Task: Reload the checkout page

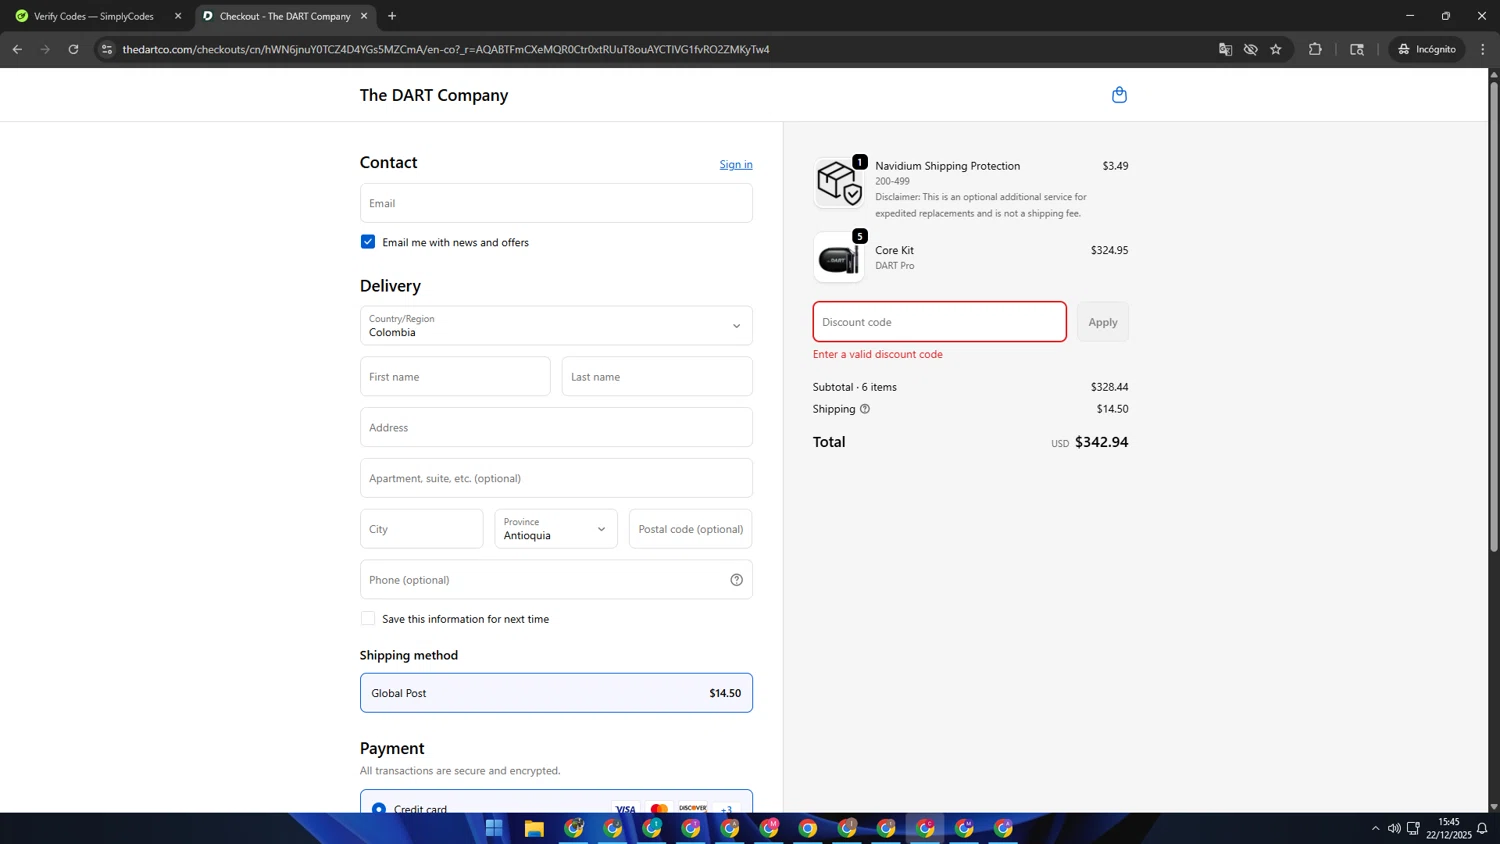Action: click(73, 49)
